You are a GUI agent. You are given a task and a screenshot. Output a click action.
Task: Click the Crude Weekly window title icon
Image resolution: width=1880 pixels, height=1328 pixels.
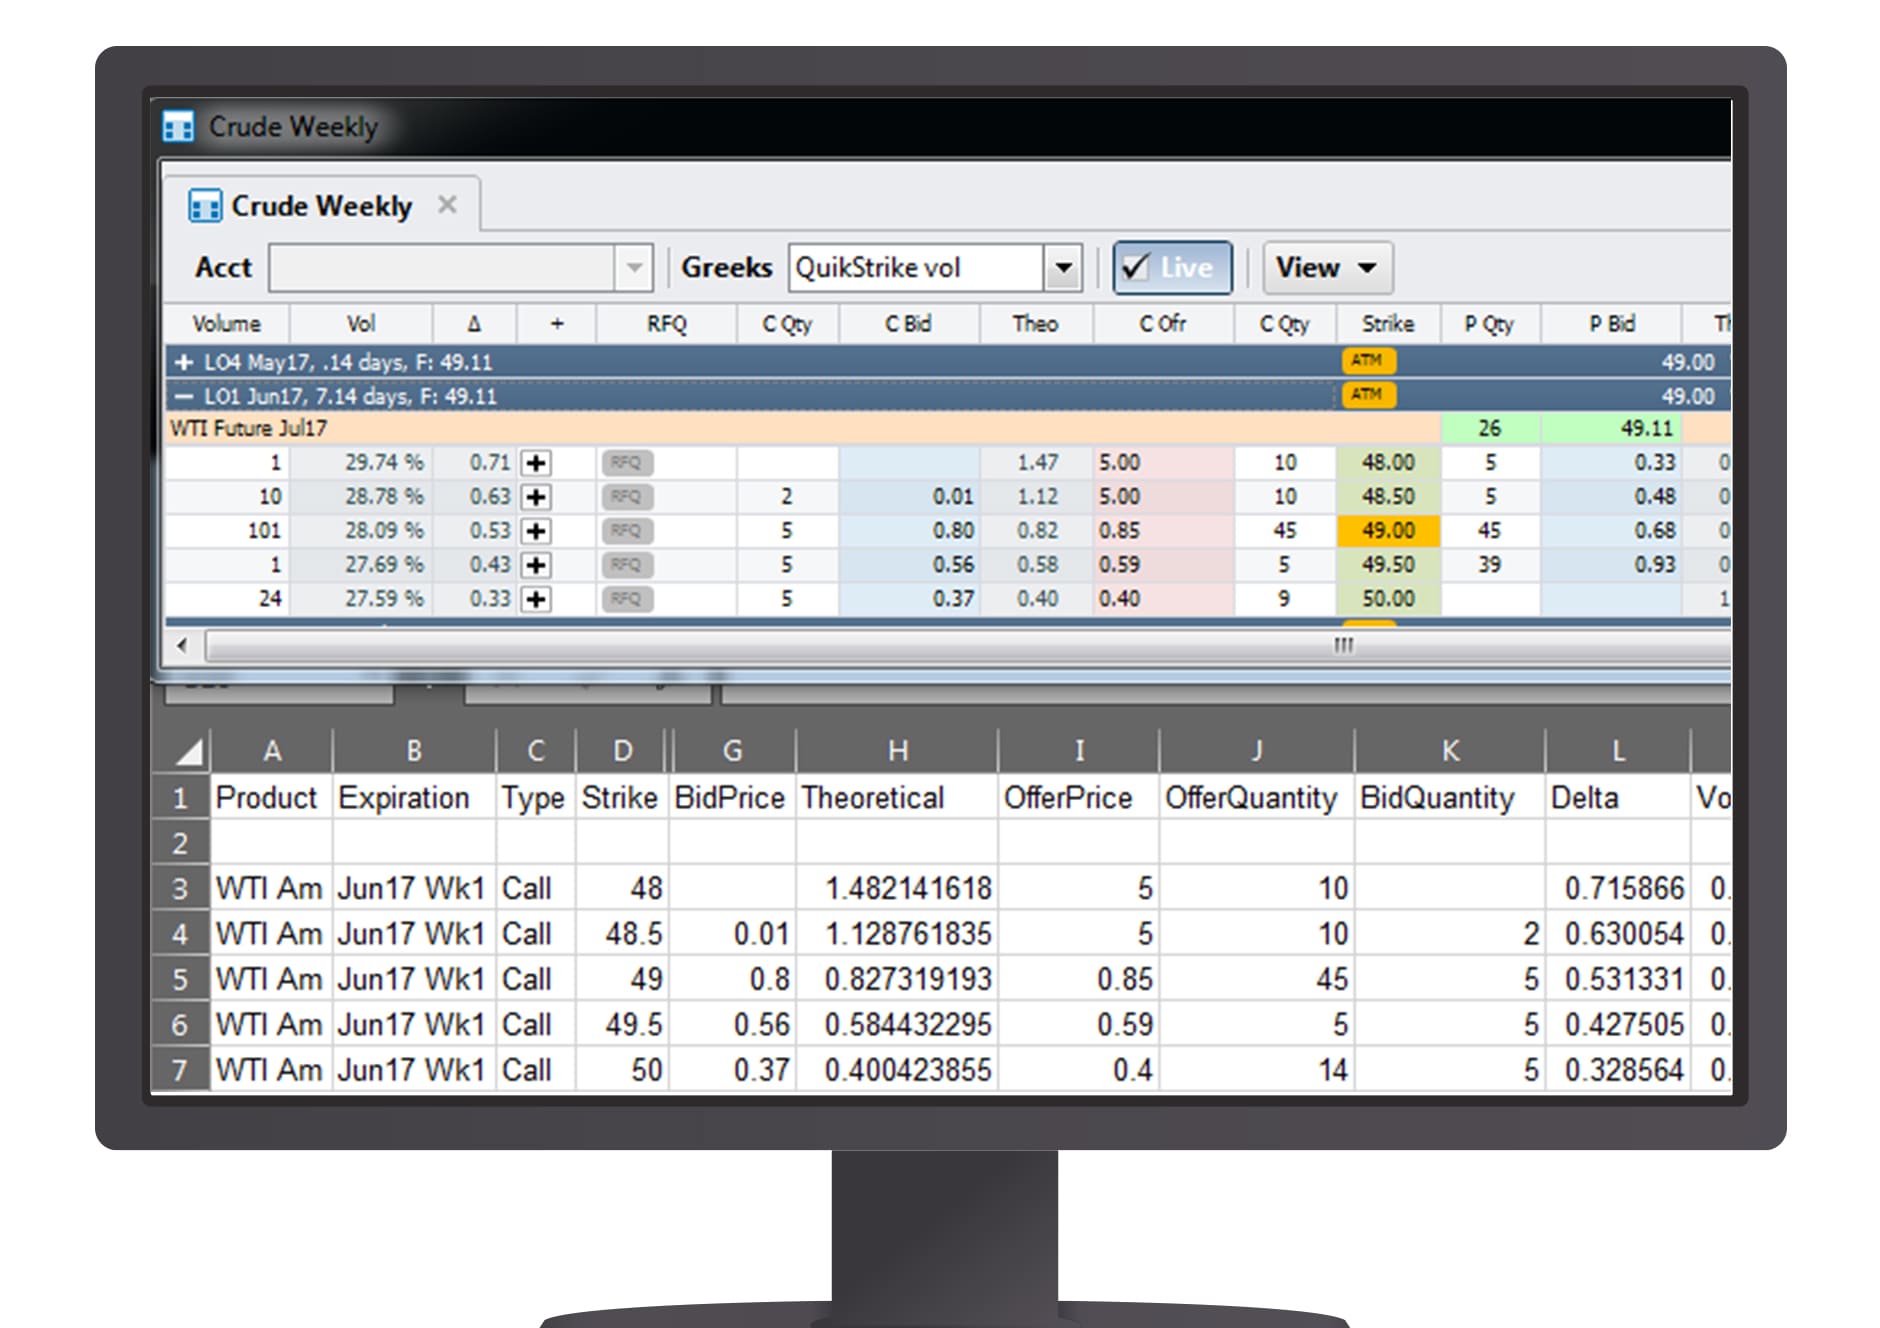click(178, 127)
